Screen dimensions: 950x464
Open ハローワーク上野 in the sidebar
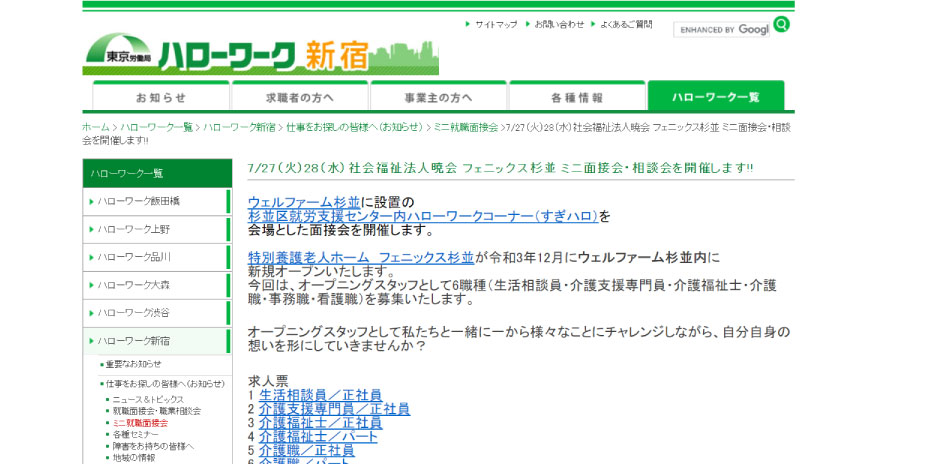(158, 229)
